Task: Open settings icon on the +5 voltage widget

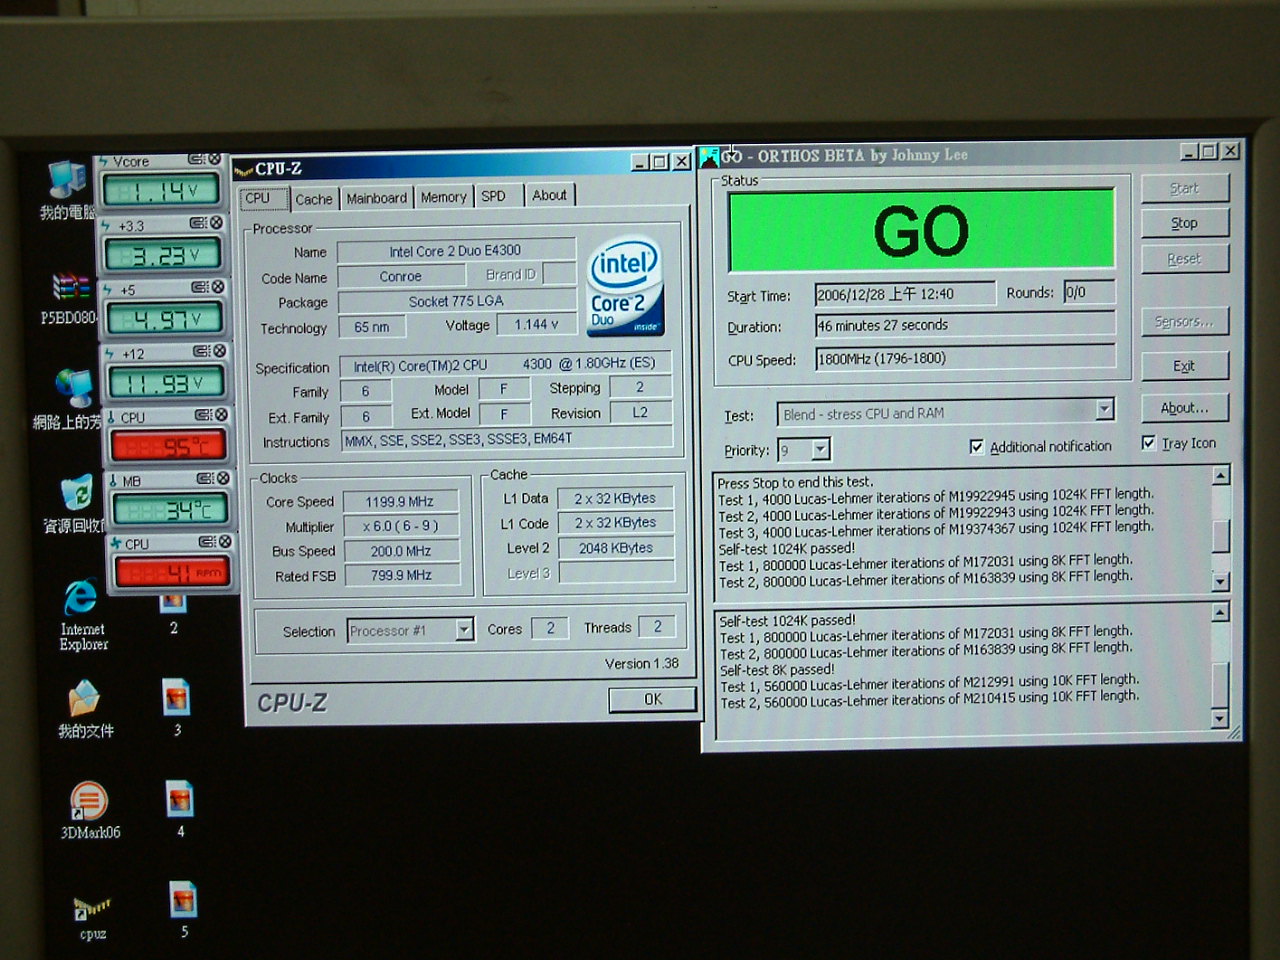Action: click(200, 287)
